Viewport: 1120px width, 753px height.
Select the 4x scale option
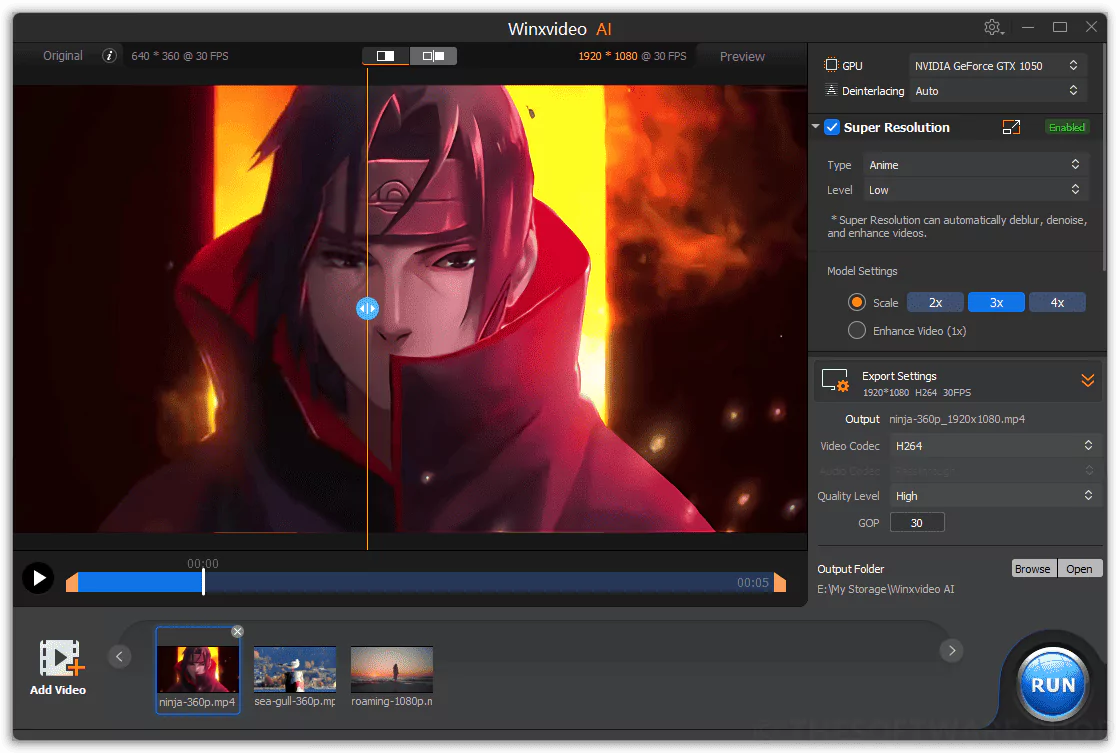pyautogui.click(x=1057, y=302)
